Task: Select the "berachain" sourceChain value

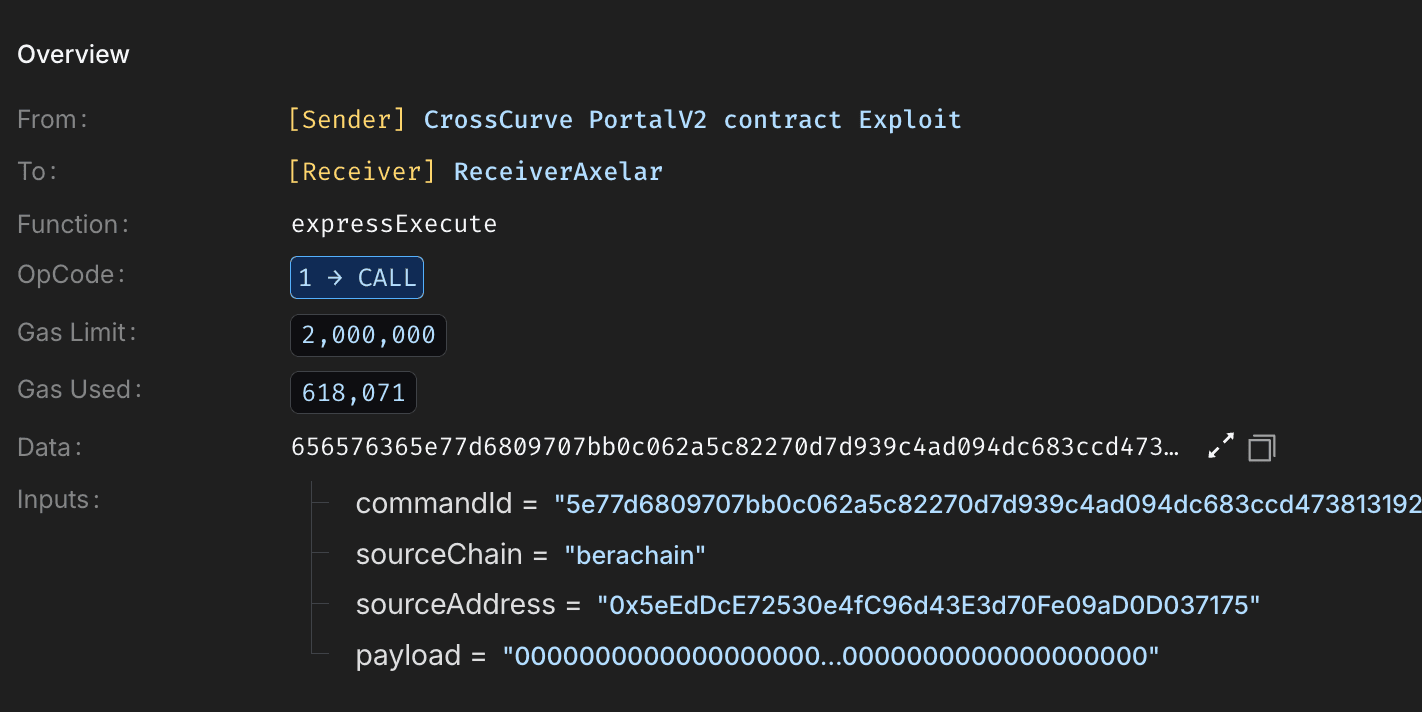Action: 637,555
